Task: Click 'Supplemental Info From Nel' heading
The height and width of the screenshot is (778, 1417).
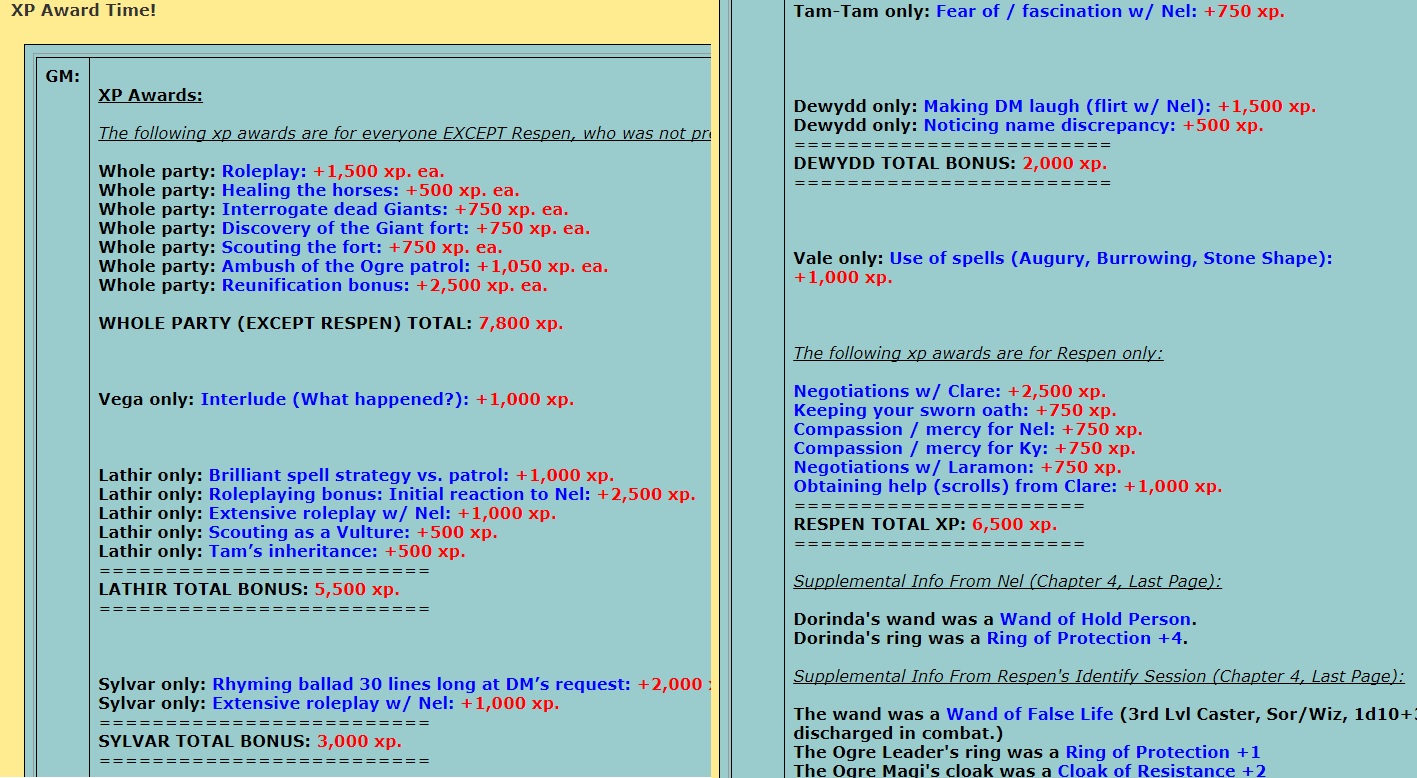Action: point(1008,582)
